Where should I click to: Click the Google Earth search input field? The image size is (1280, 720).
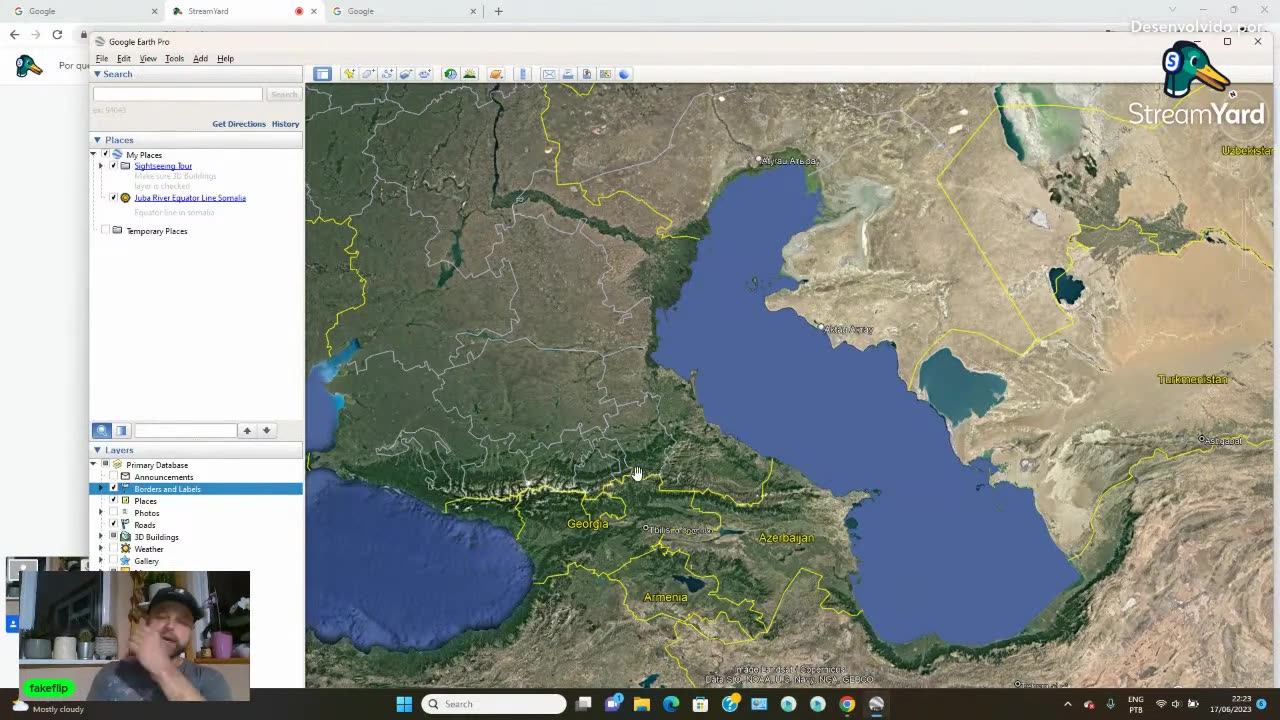click(x=178, y=94)
